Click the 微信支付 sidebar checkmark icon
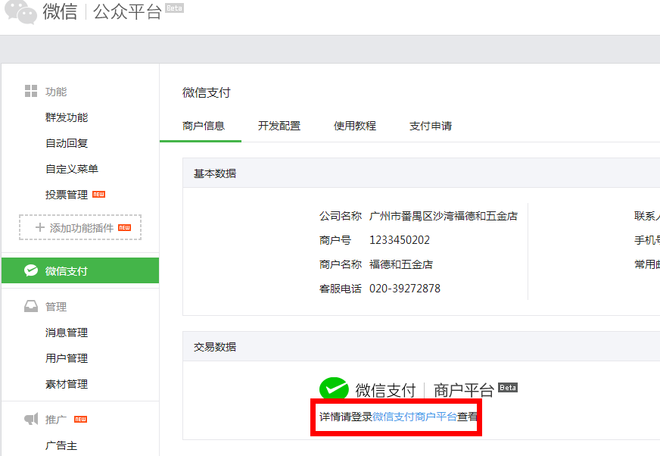The image size is (660, 456). coord(31,270)
